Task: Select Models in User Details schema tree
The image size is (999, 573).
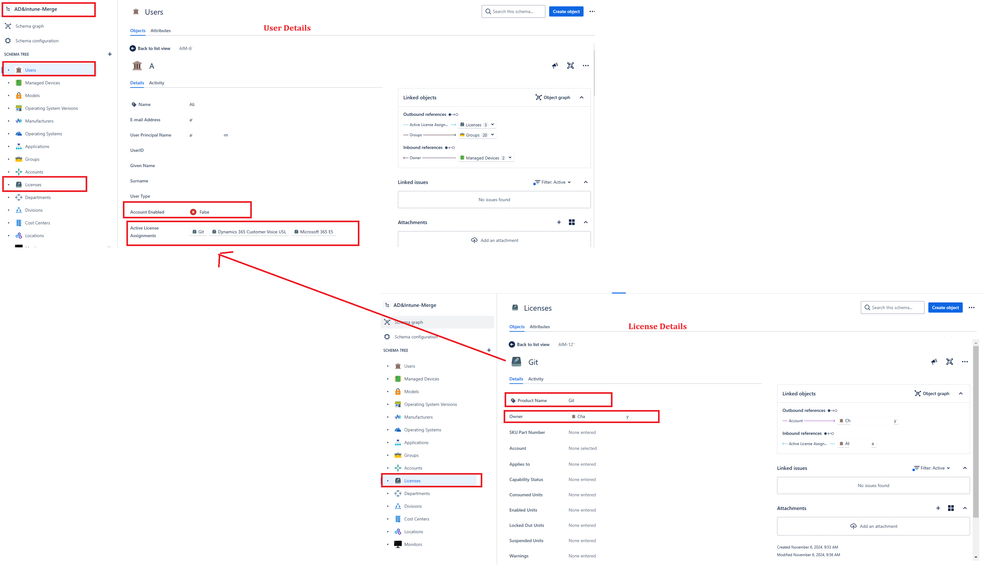Action: (32, 96)
